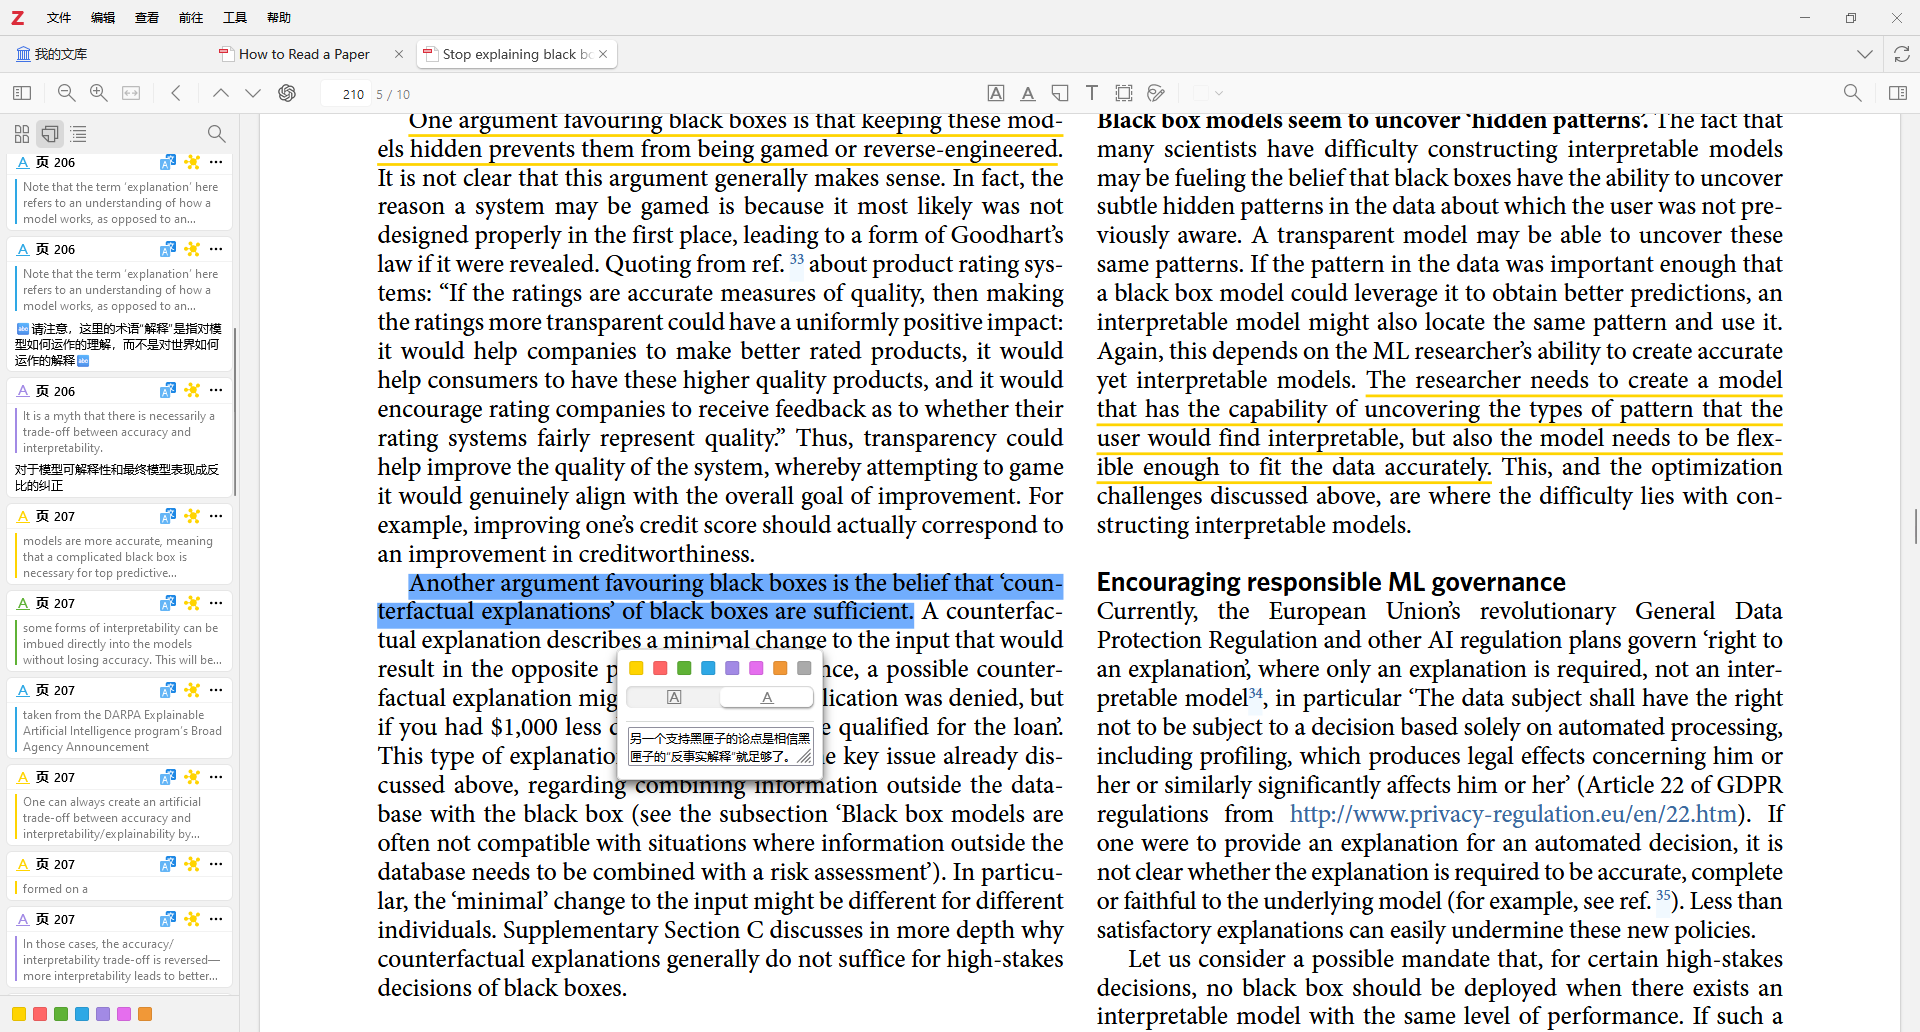The width and height of the screenshot is (1920, 1032).
Task: Go to the next page
Action: pos(253,93)
